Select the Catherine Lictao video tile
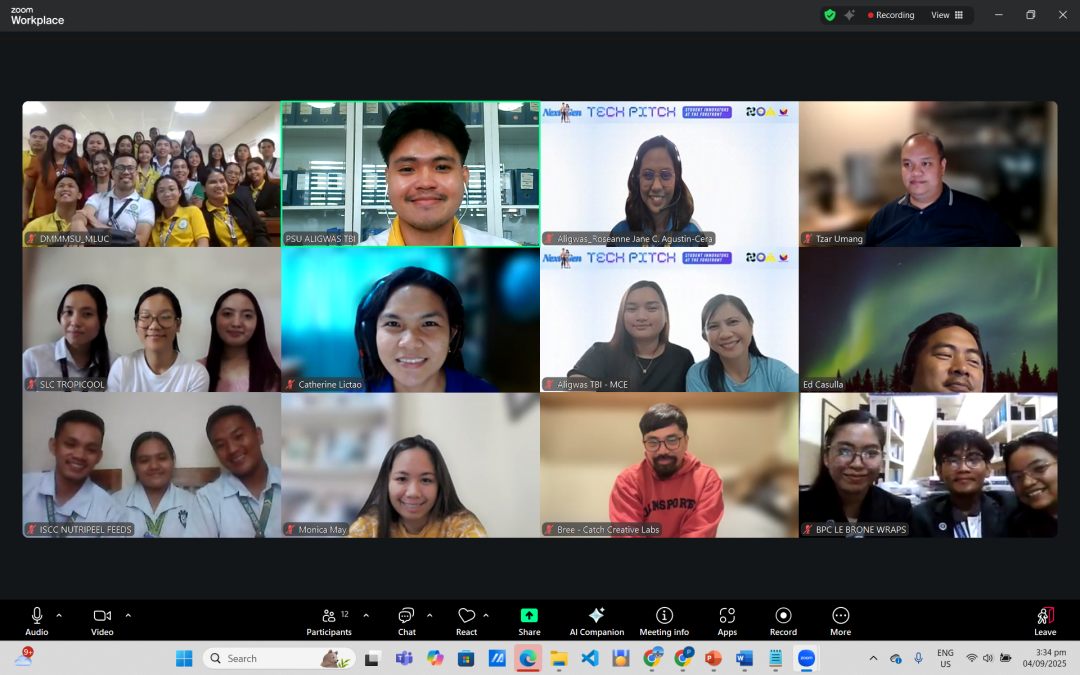This screenshot has height=675, width=1080. point(410,319)
